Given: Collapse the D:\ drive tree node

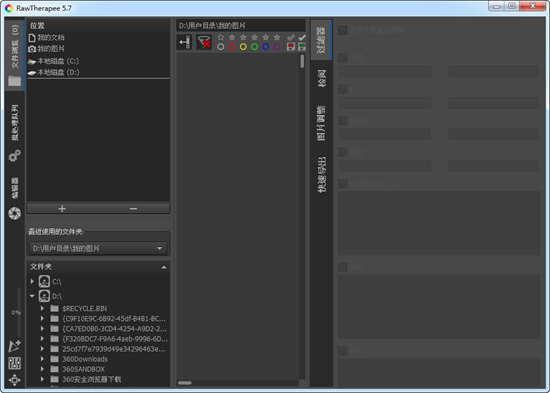Looking at the screenshot, I should tap(32, 296).
